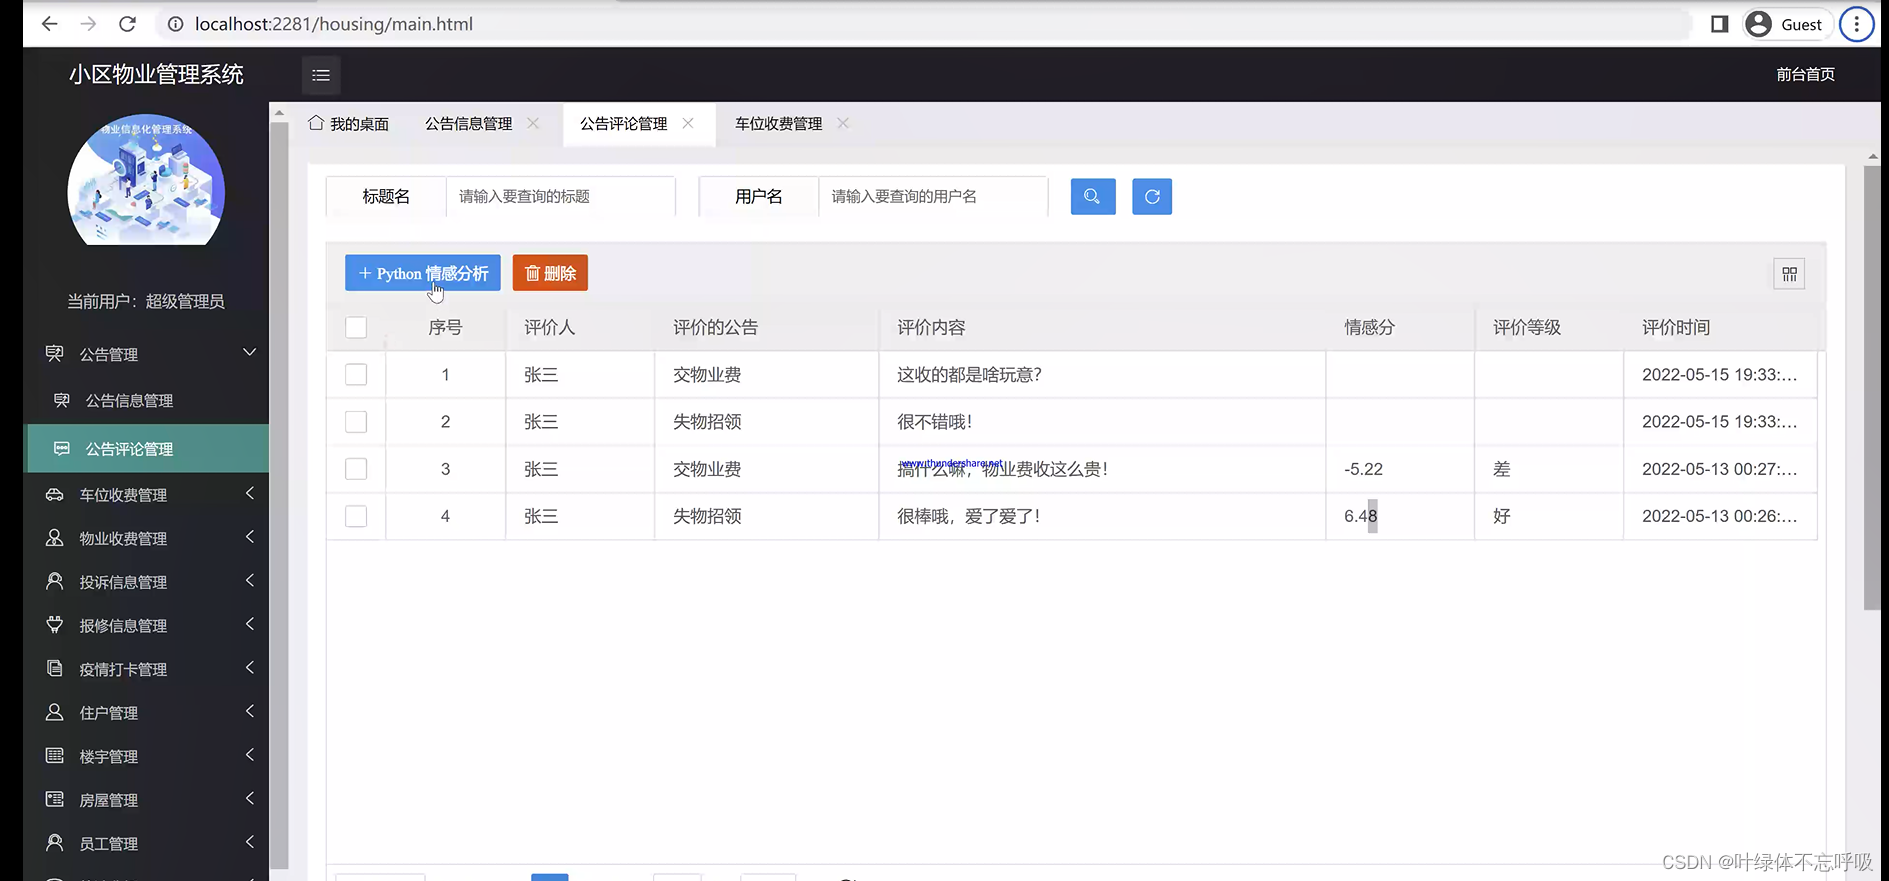Focus the 标题名 search input
The image size is (1889, 881).
(560, 196)
